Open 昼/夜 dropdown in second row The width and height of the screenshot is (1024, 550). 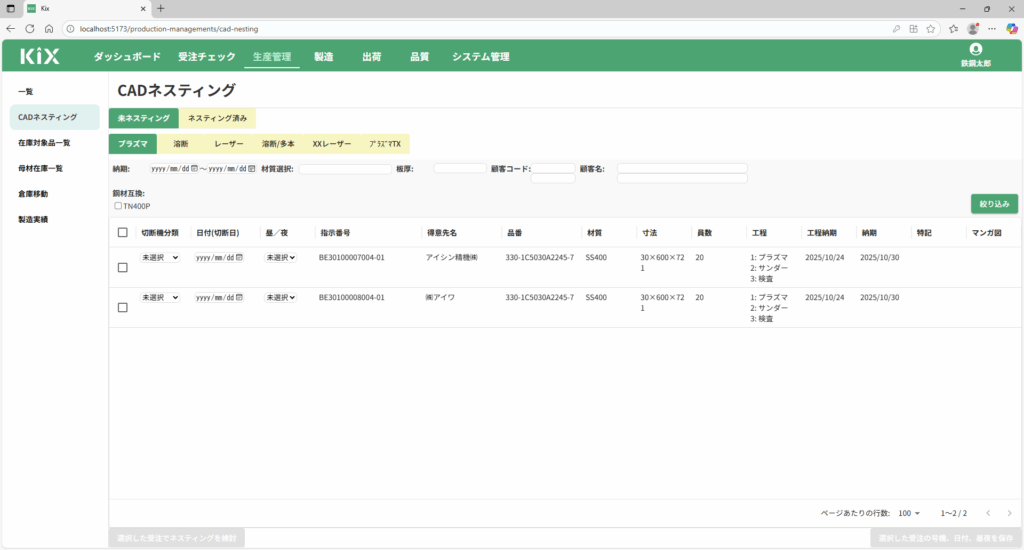(280, 298)
